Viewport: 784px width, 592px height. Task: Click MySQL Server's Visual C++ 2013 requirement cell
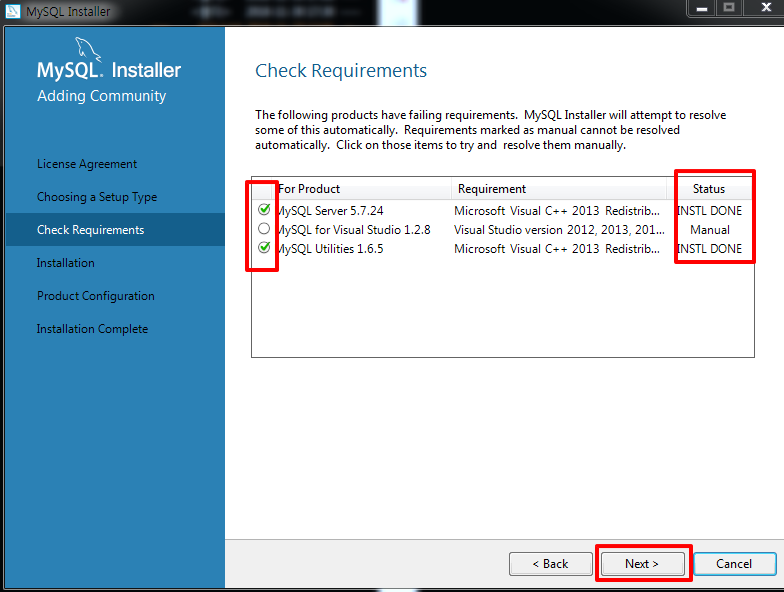(556, 210)
